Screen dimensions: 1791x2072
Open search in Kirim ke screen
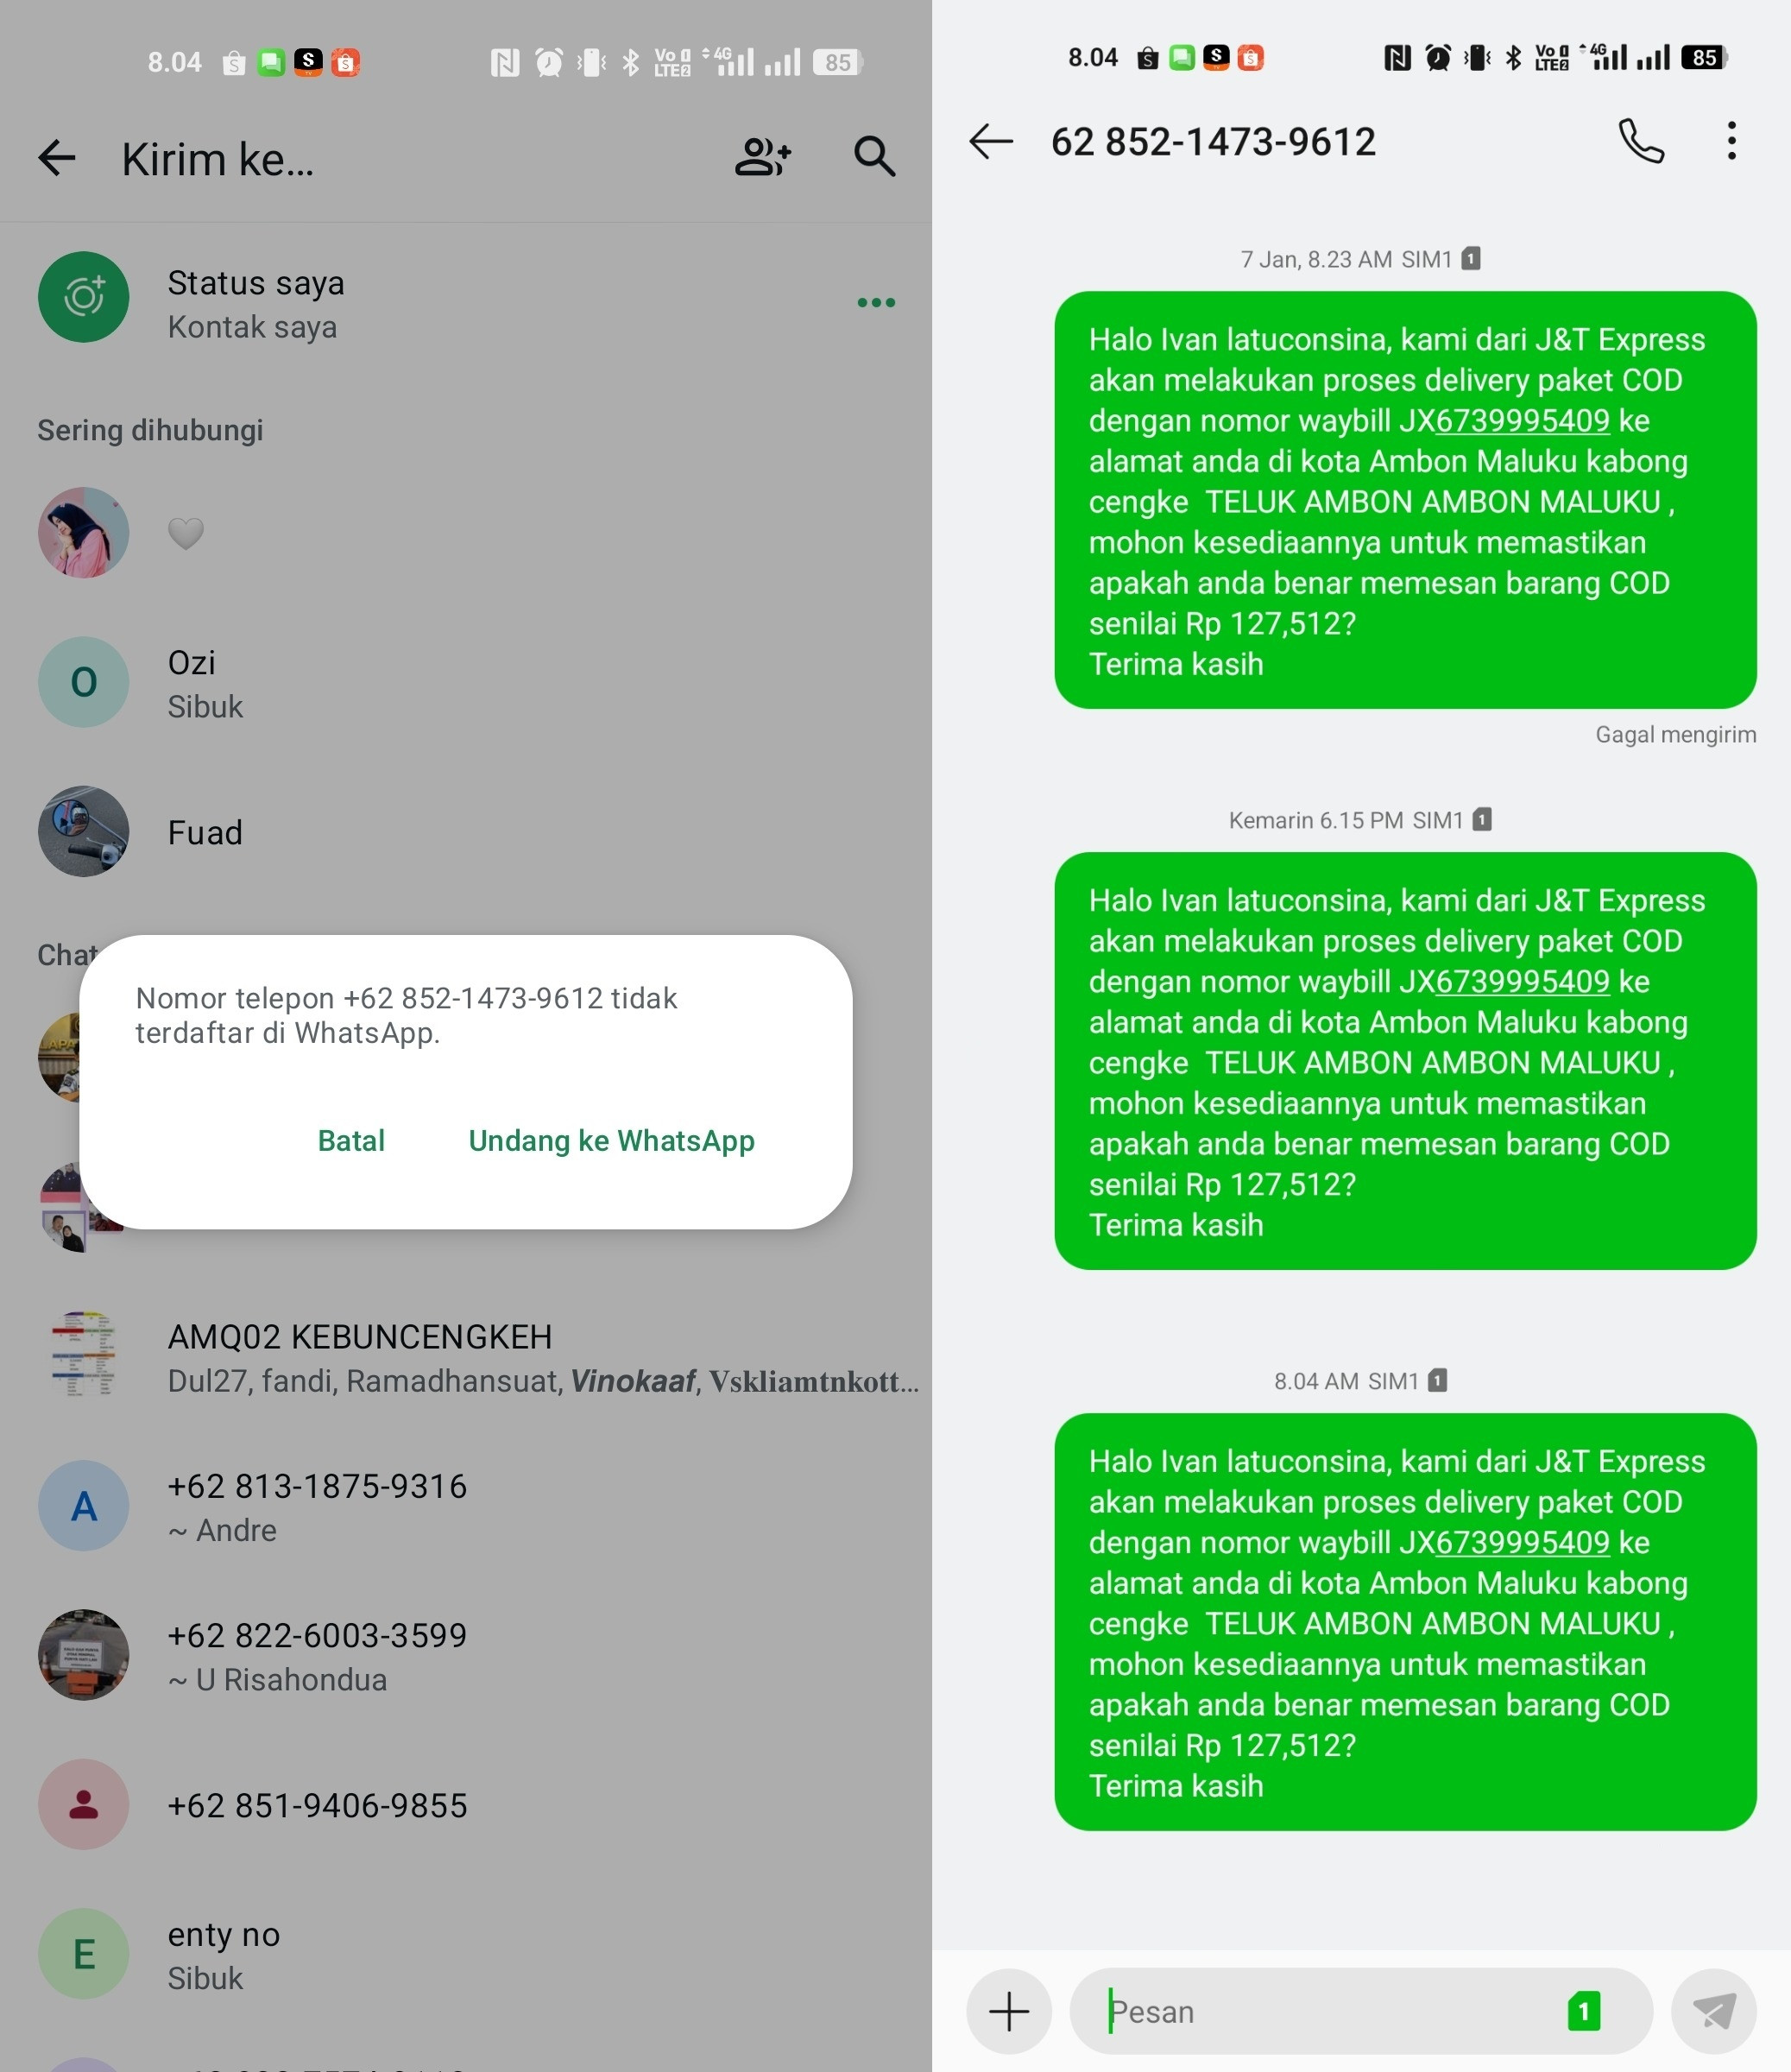point(874,157)
